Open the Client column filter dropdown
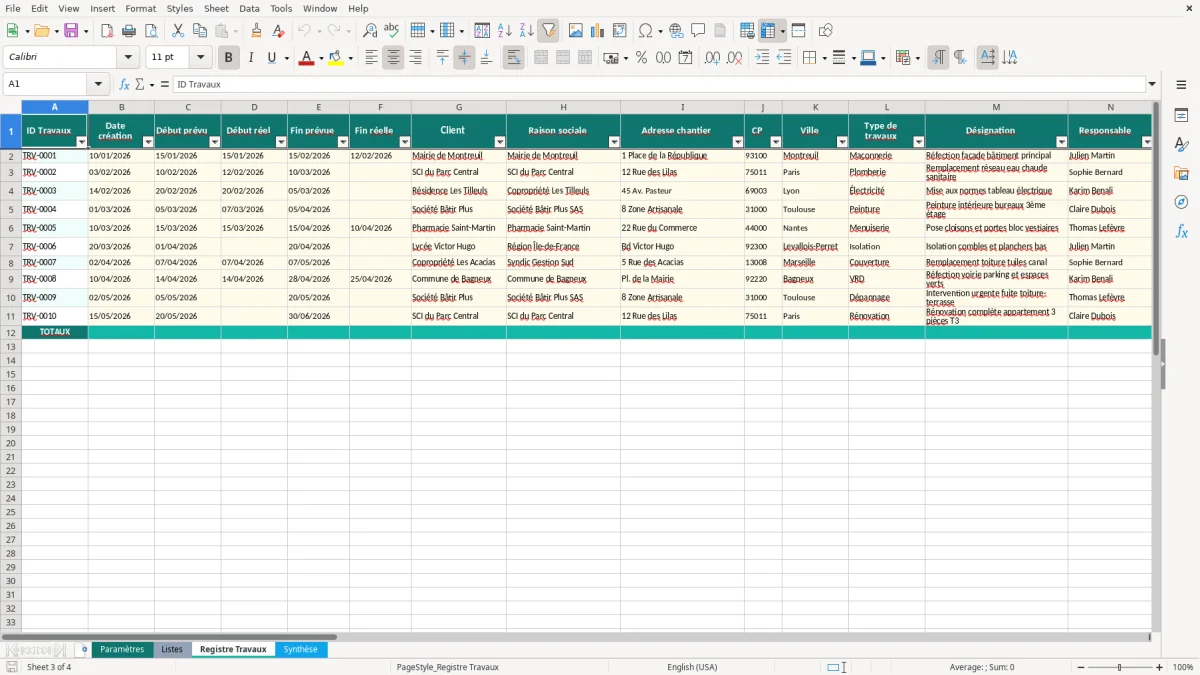This screenshot has width=1200, height=675. (500, 142)
